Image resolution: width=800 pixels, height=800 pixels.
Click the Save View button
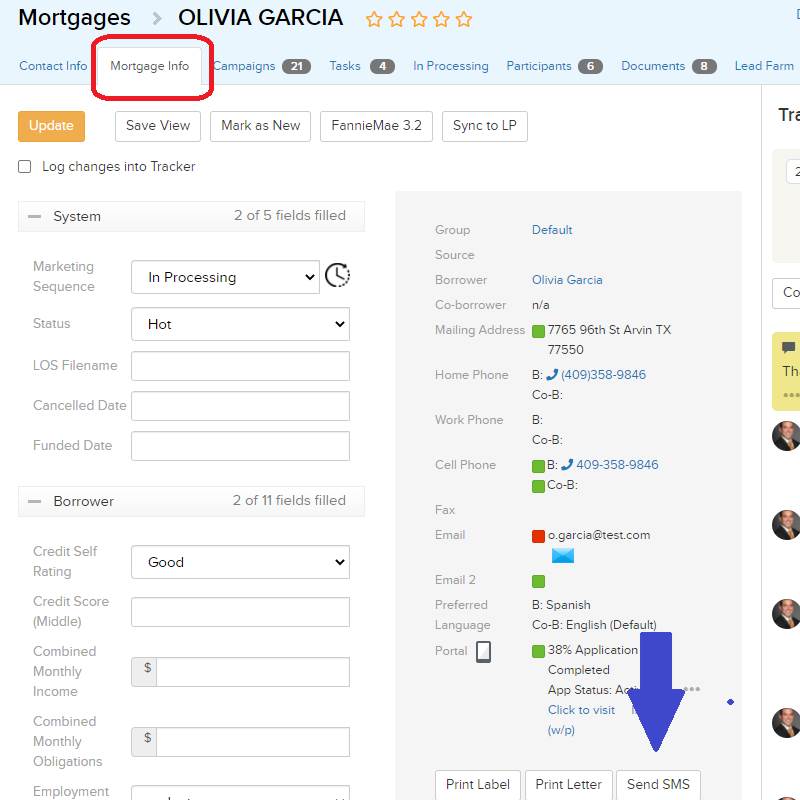(158, 126)
